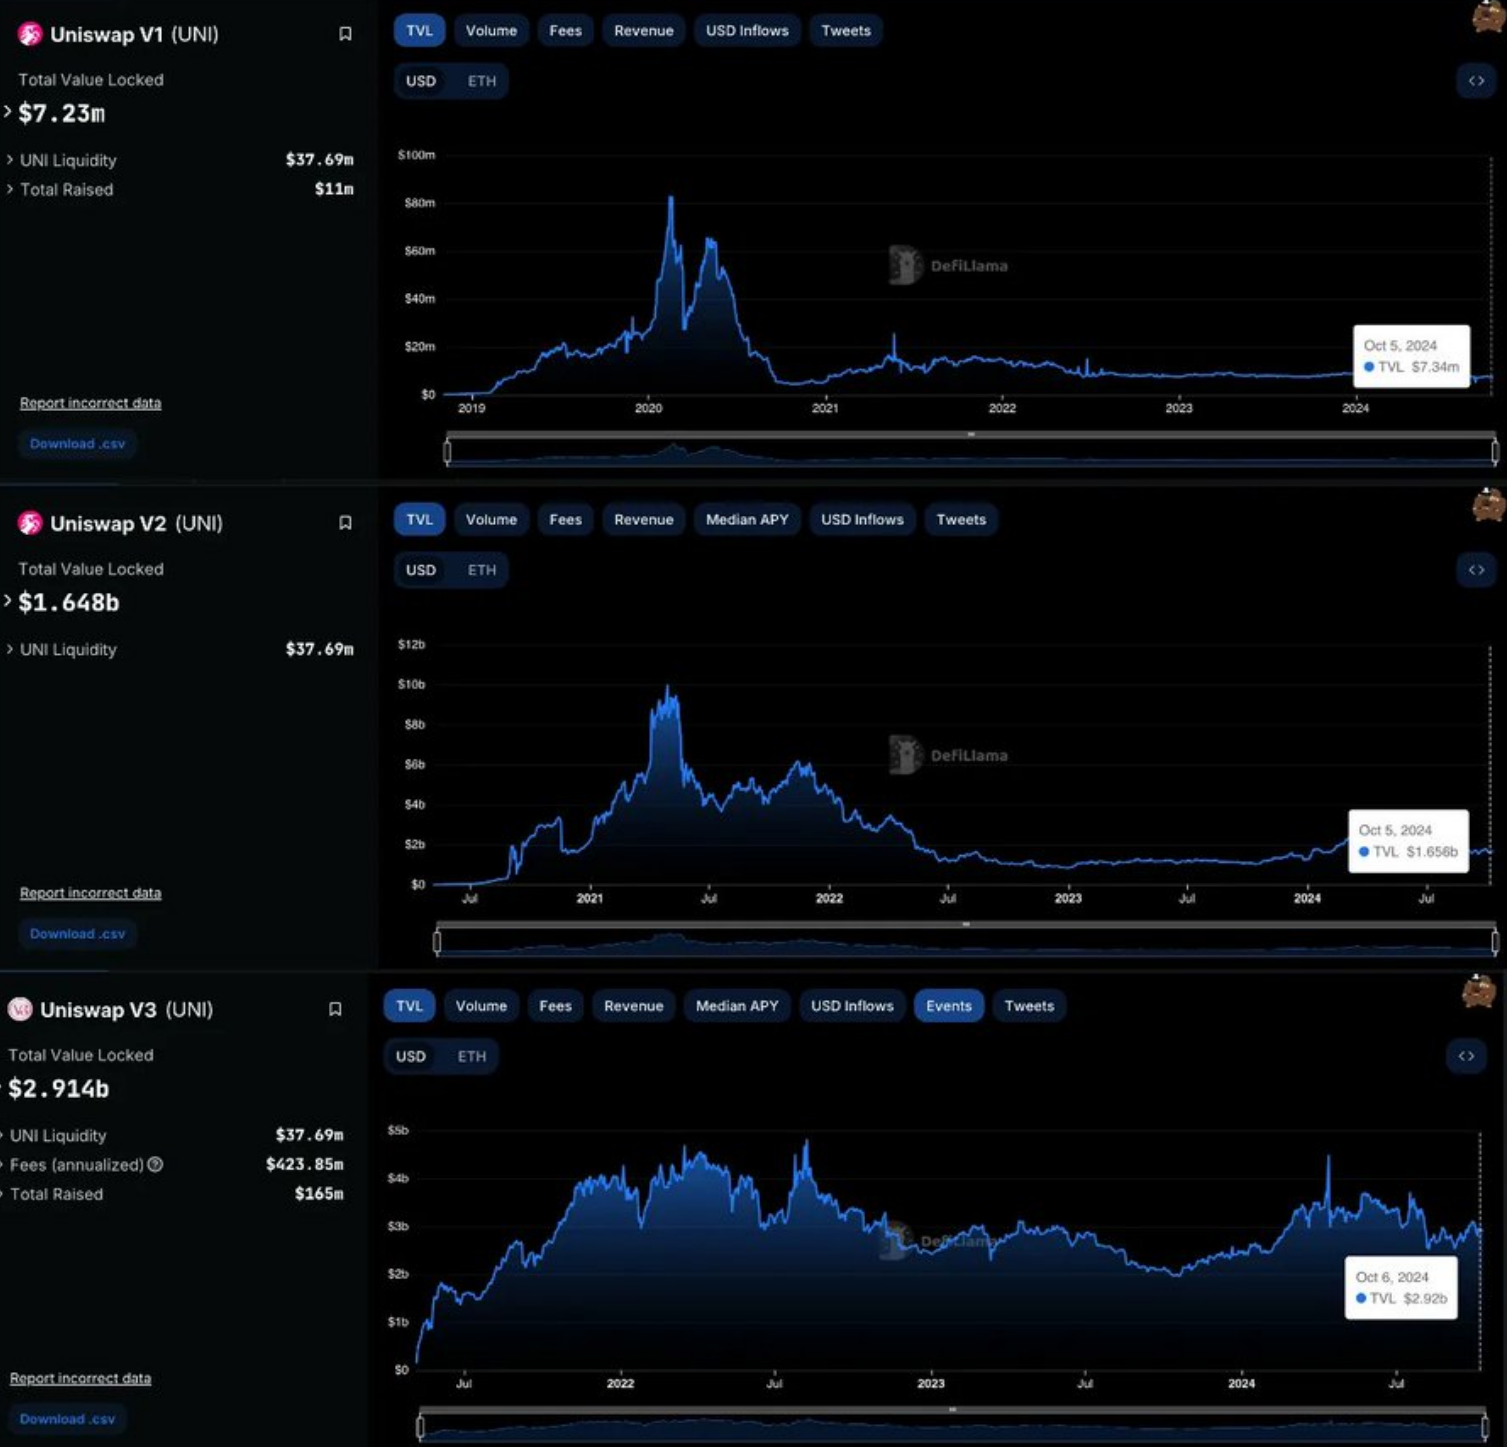Toggle Fees chart in Uniswap V2
This screenshot has height=1447, width=1507.
[x=565, y=520]
